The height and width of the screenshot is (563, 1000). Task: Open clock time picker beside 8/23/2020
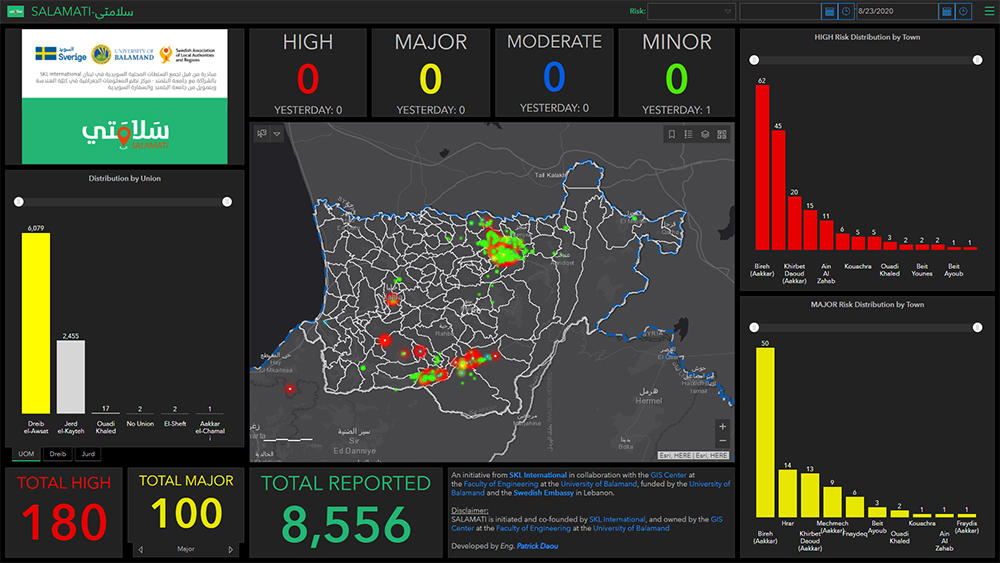click(963, 11)
